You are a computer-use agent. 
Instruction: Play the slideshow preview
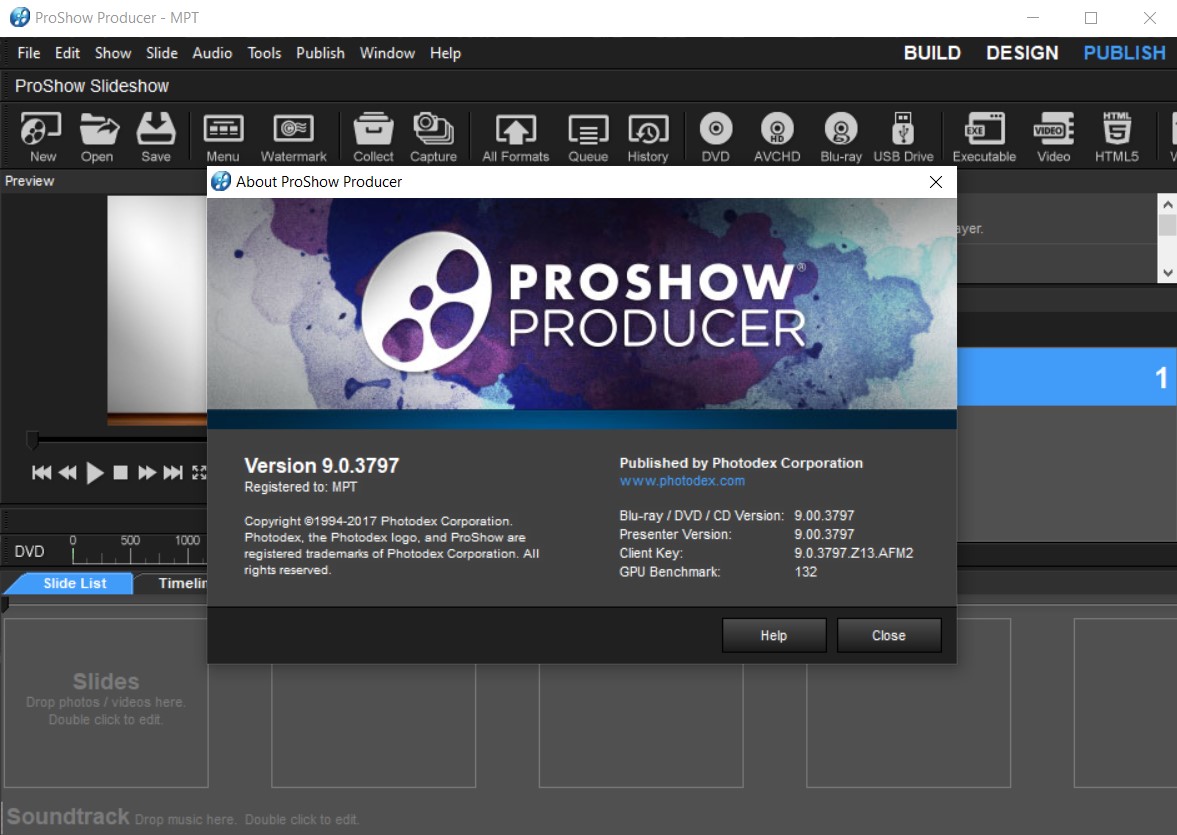(95, 473)
